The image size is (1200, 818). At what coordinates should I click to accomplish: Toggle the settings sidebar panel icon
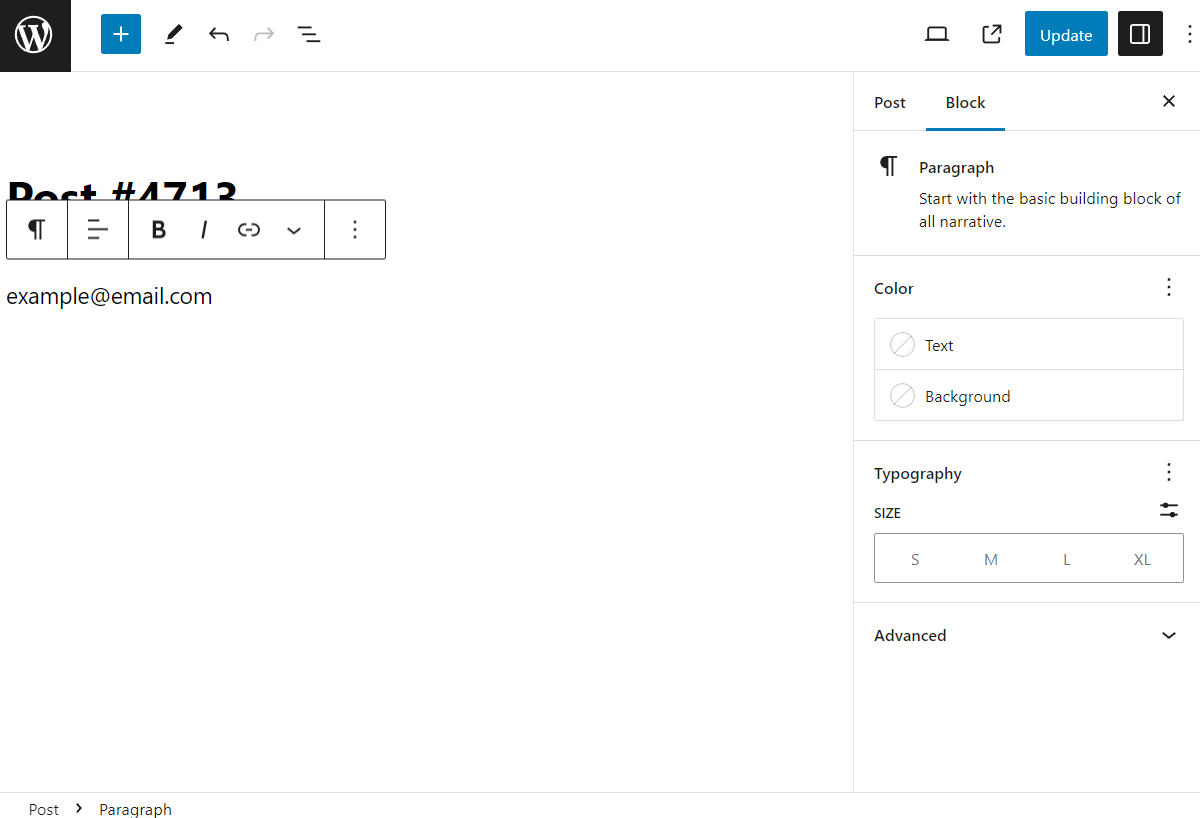pyautogui.click(x=1140, y=33)
